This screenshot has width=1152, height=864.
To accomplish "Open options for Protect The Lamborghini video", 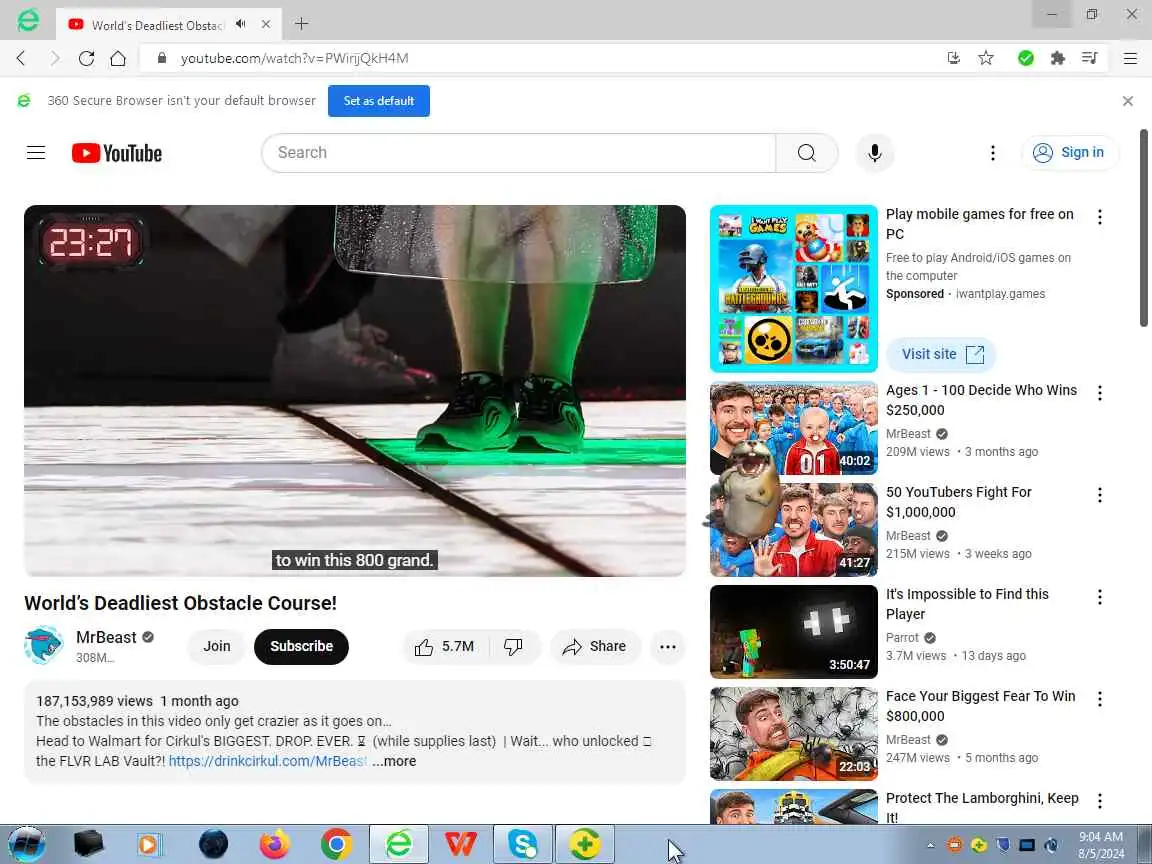I will pyautogui.click(x=1099, y=801).
